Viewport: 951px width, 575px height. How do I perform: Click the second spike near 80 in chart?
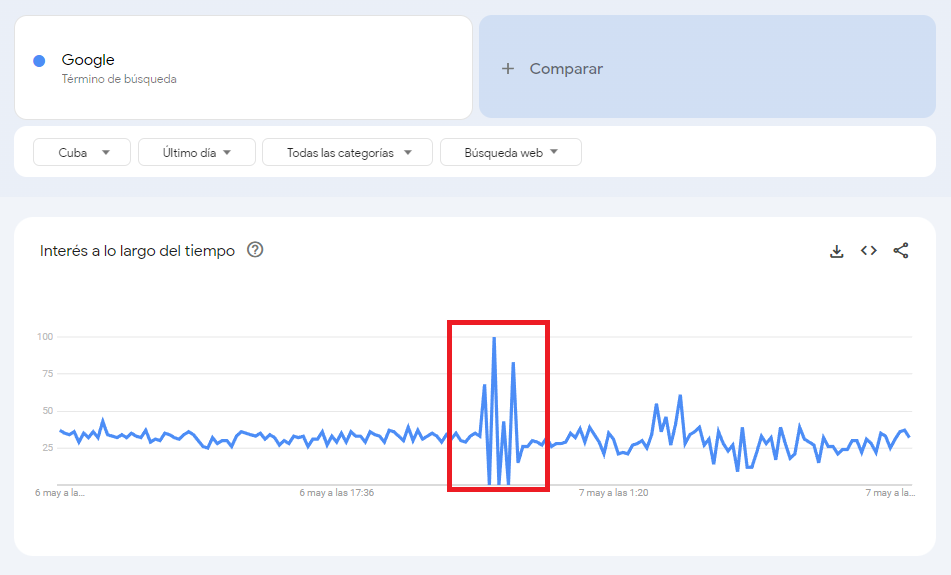tap(513, 363)
